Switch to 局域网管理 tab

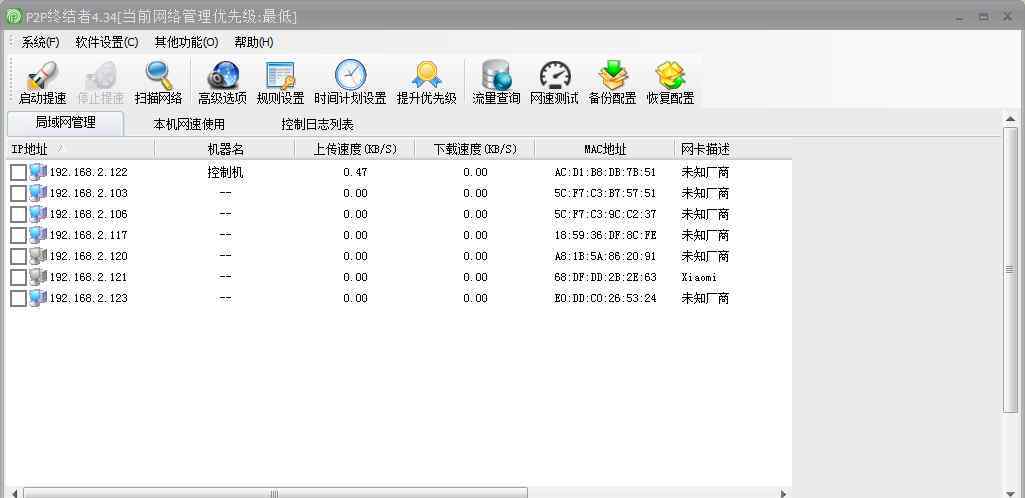[x=65, y=123]
